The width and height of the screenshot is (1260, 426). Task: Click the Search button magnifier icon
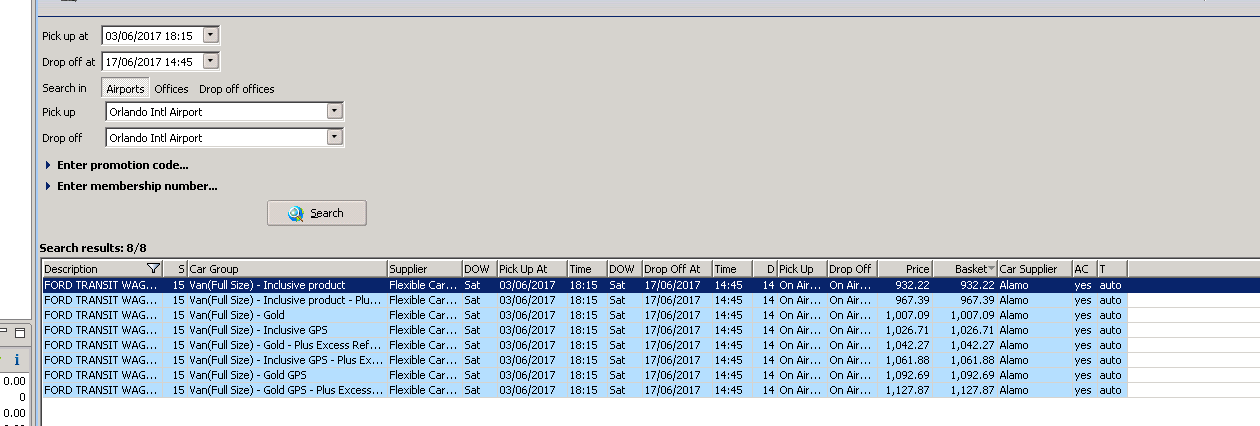[x=296, y=213]
